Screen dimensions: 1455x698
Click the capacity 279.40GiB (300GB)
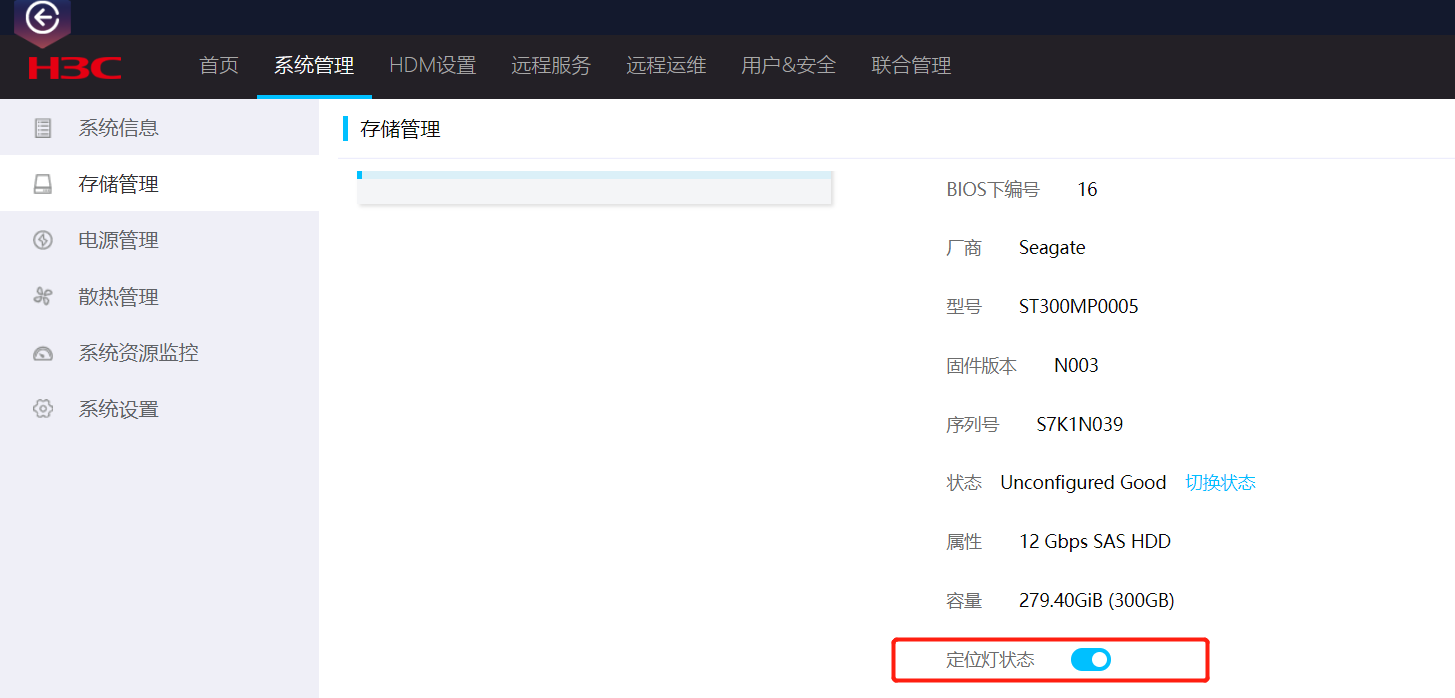[1096, 601]
